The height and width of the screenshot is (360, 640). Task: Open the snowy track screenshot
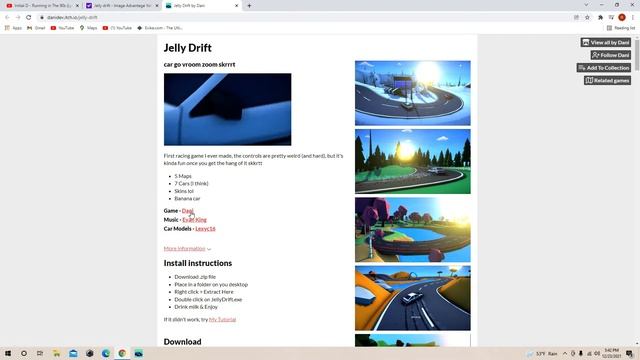coord(413,93)
